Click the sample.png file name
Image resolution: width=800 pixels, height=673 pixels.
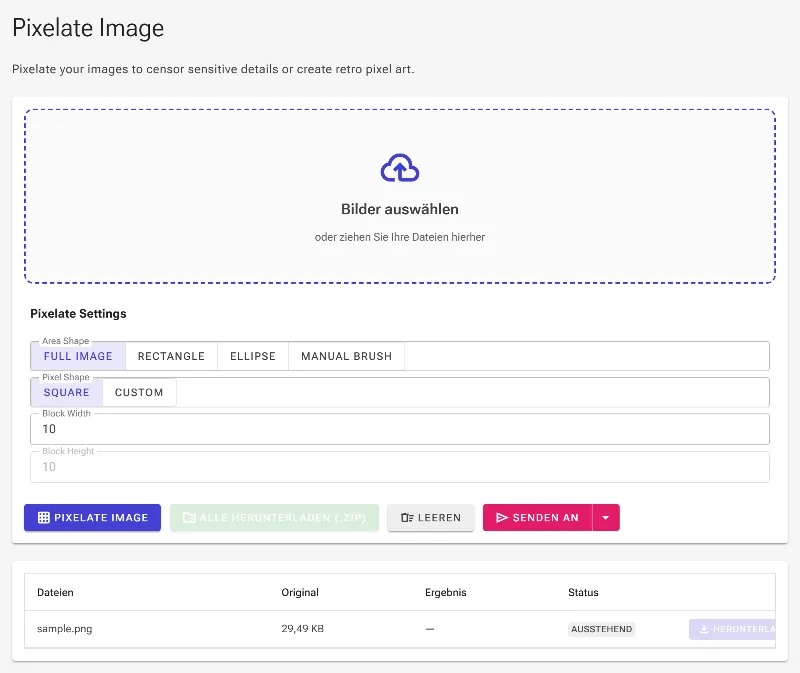pos(65,629)
